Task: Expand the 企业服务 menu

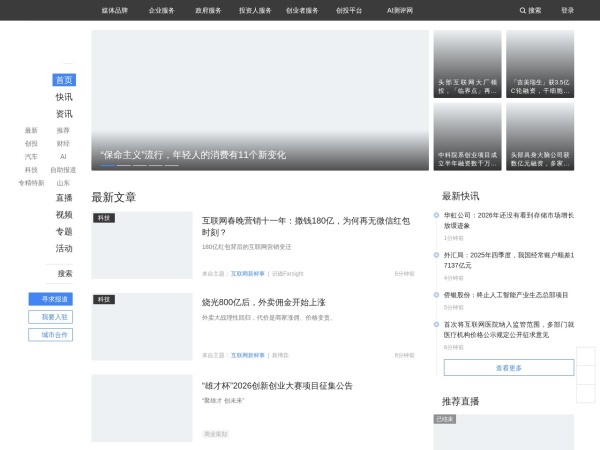Action: point(162,10)
